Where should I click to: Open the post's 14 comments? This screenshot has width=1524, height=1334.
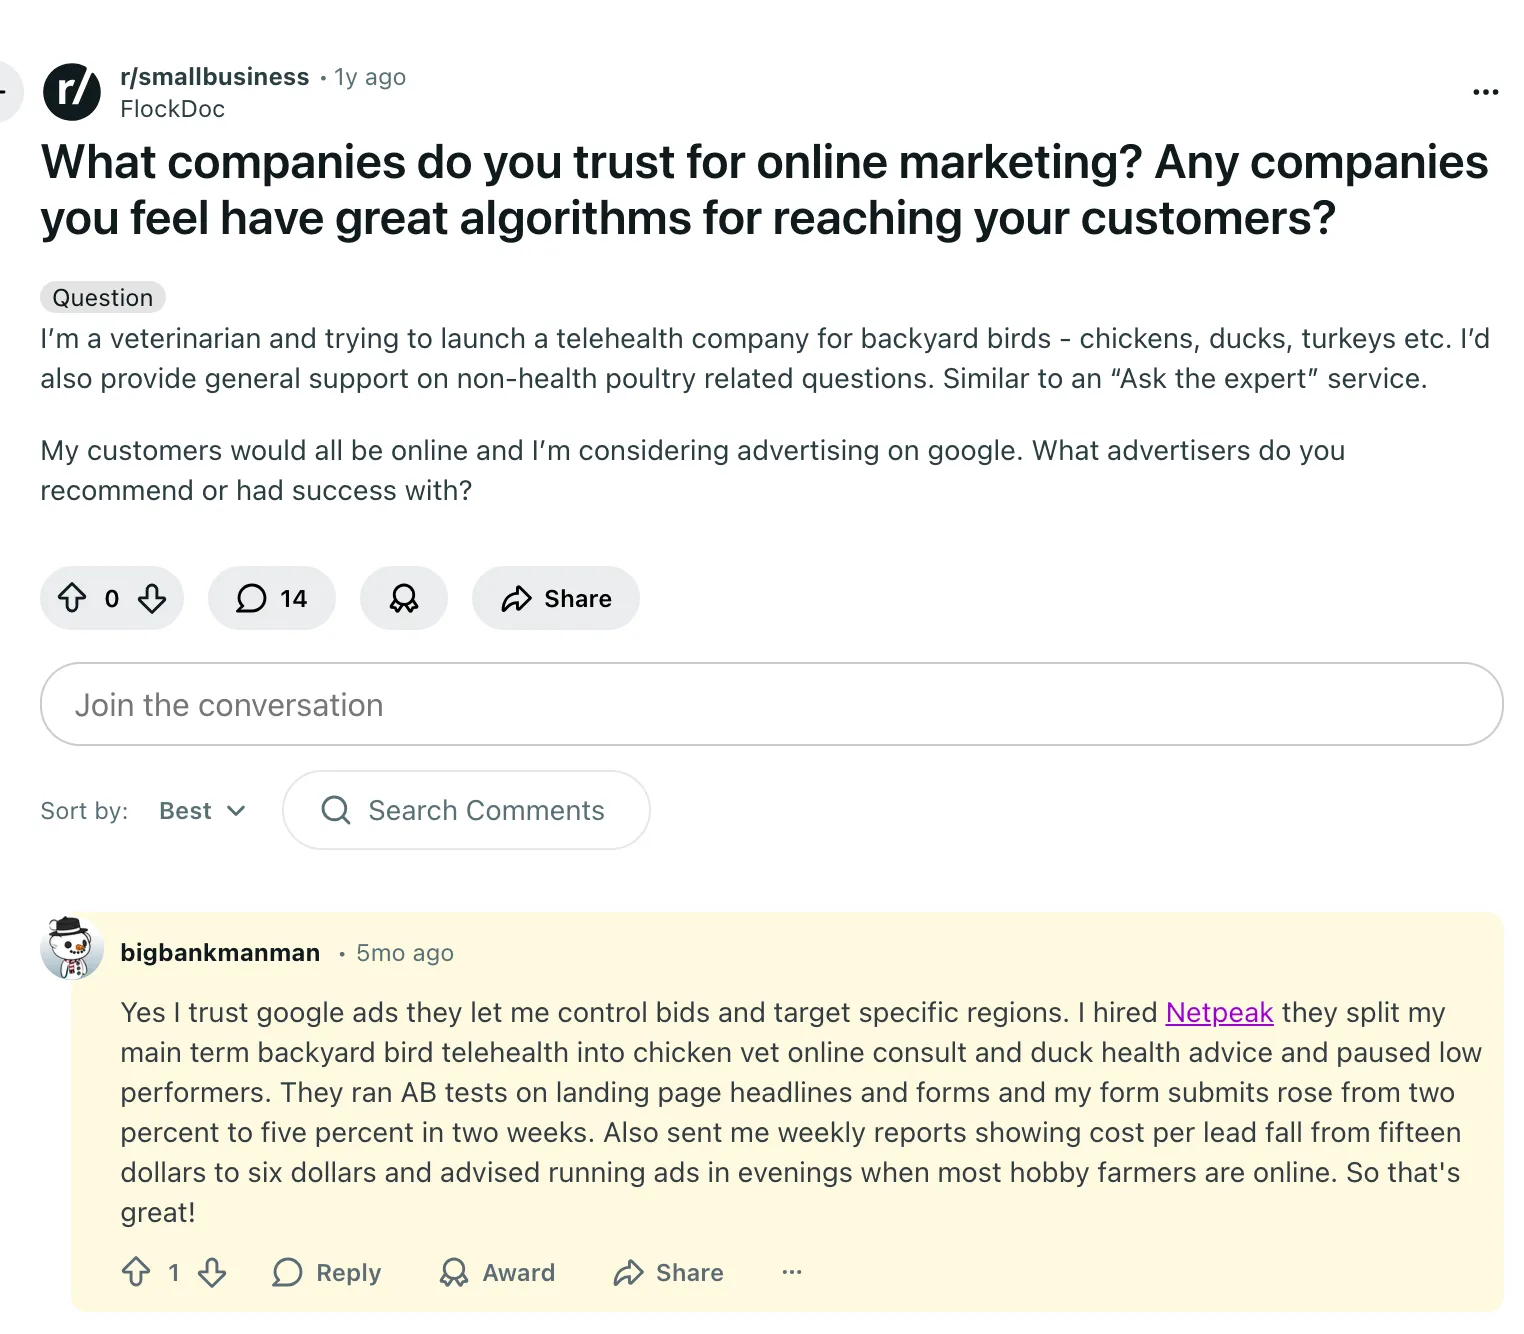[x=271, y=598]
